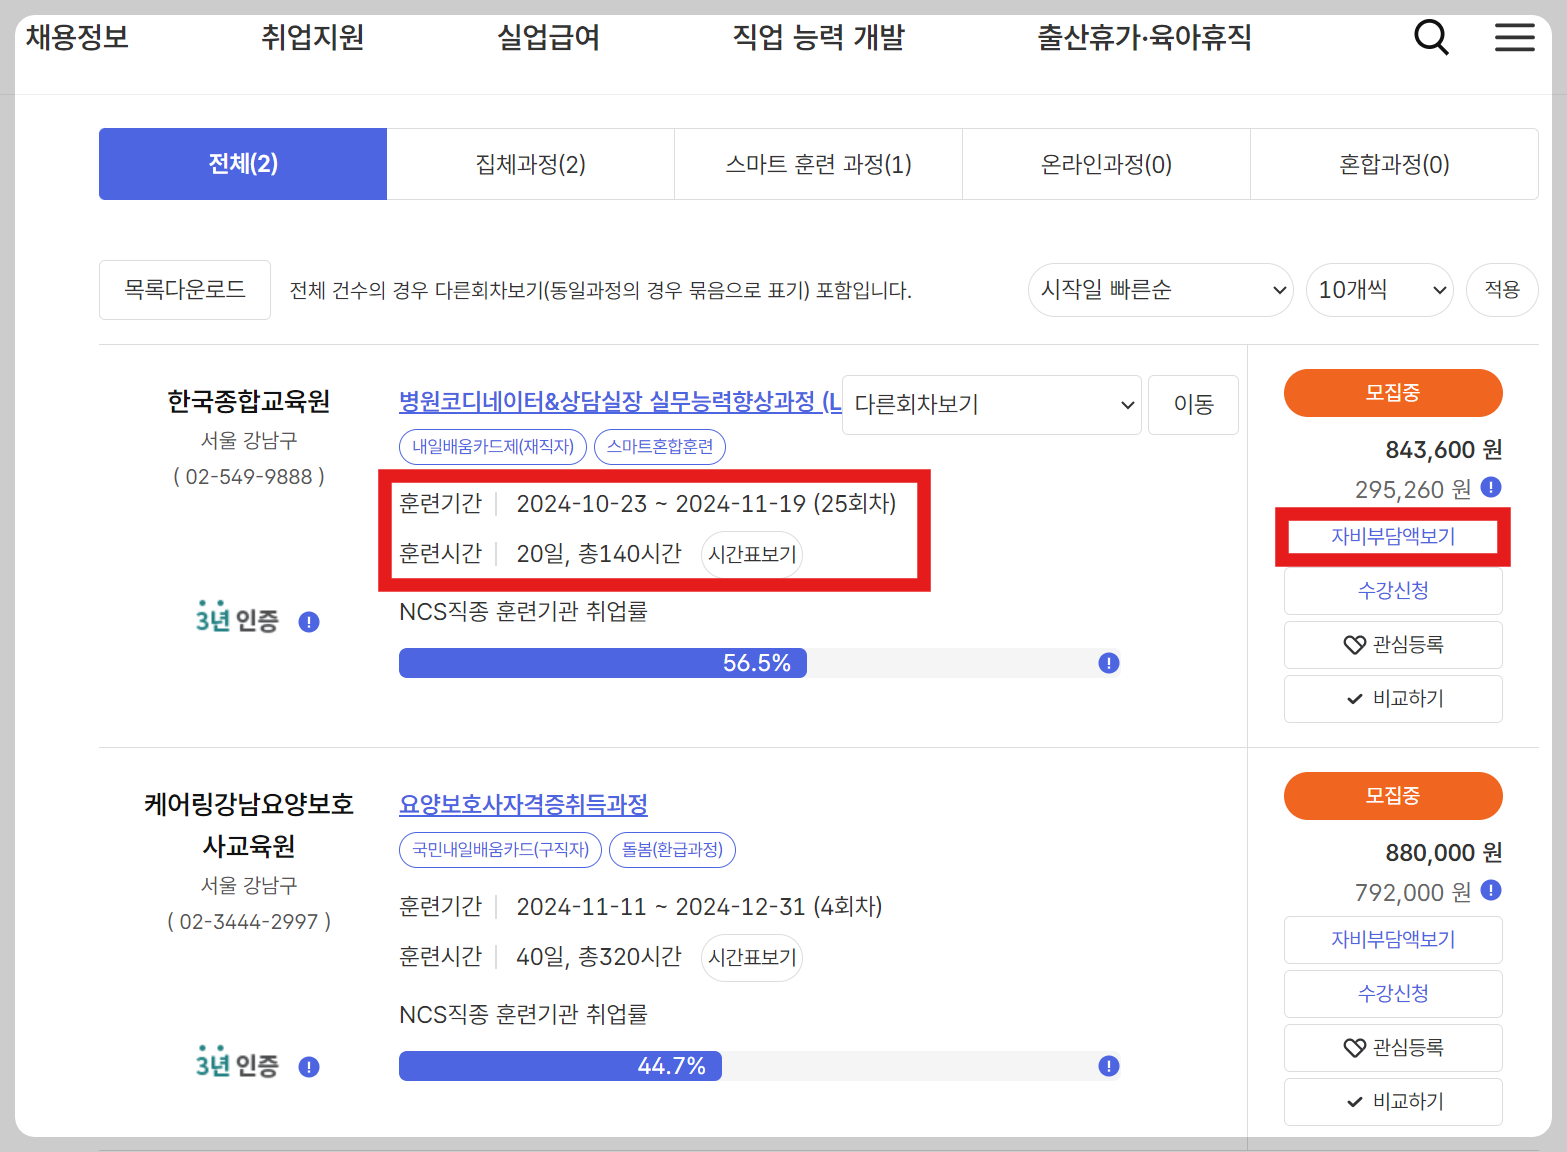This screenshot has height=1152, width=1567.
Task: Click the info icon next to the 56.5% bar
Action: (1108, 662)
